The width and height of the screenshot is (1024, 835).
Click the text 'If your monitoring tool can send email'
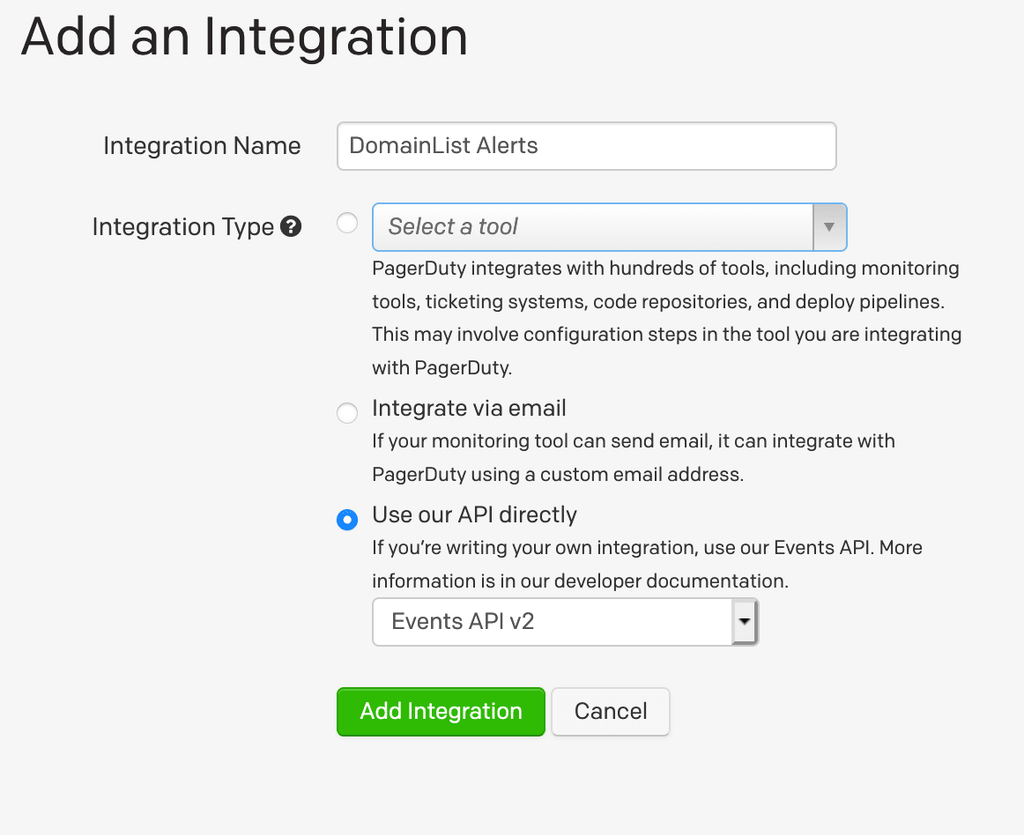coord(541,441)
